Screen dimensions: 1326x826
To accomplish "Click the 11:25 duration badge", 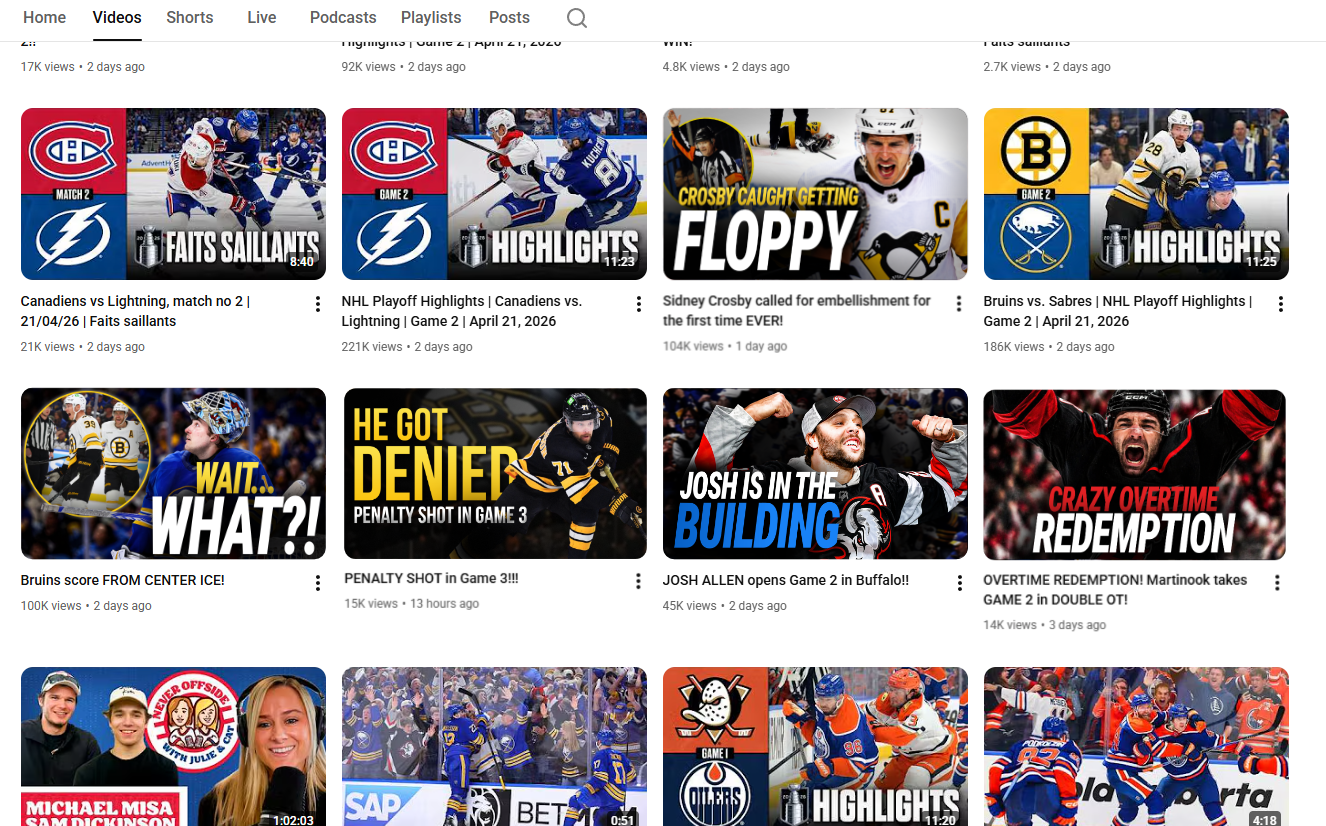I will coord(1262,263).
